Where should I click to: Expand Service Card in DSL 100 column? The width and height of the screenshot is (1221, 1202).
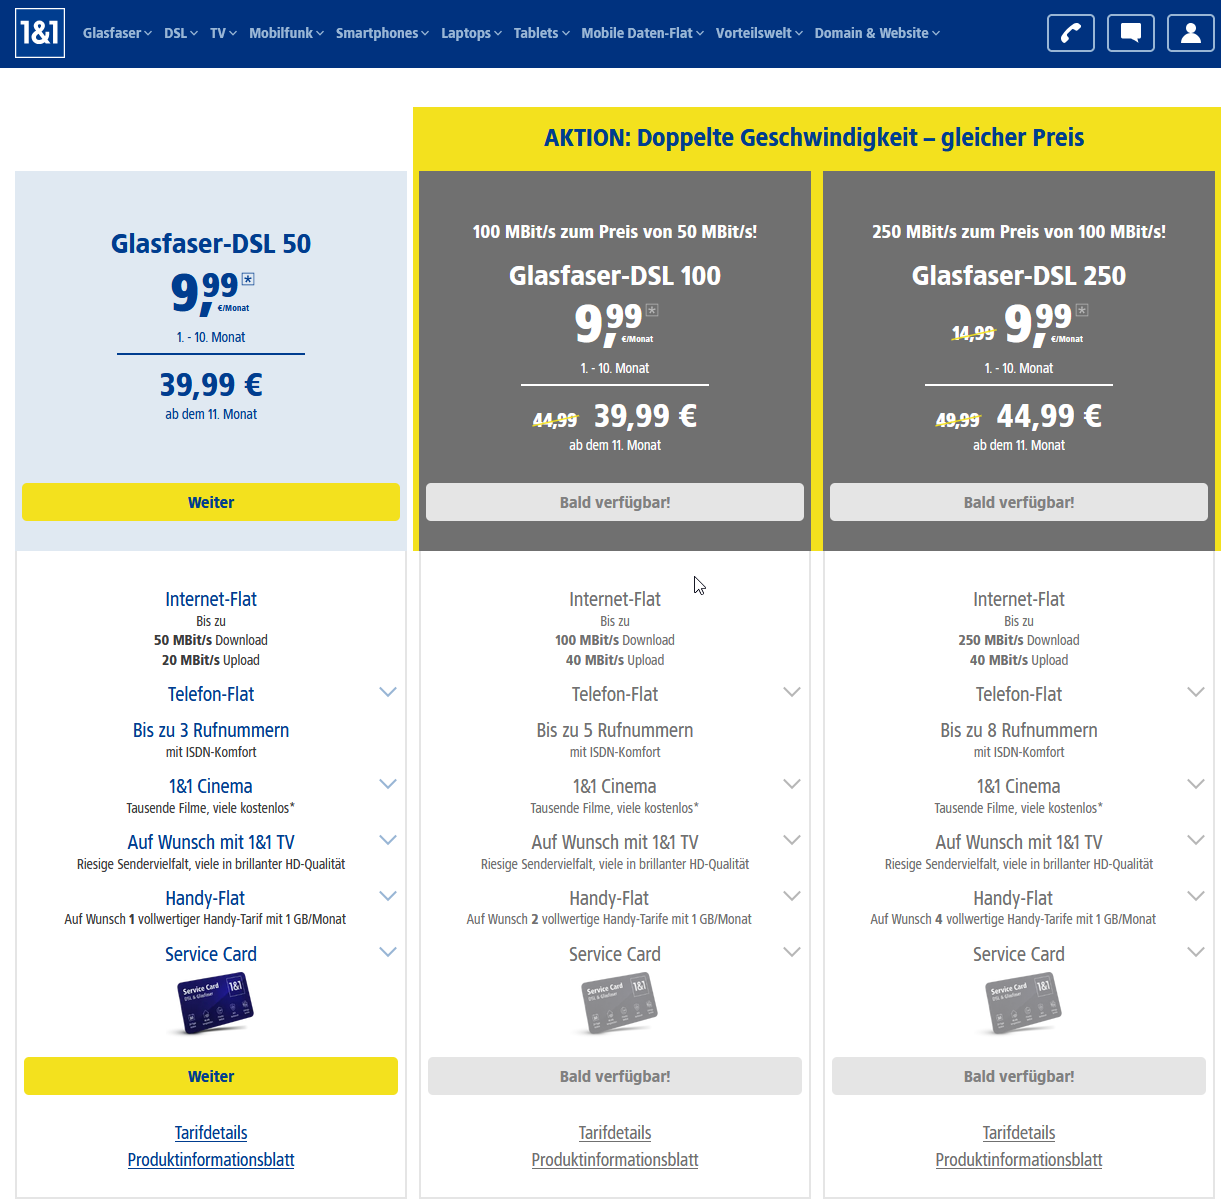[x=792, y=952]
